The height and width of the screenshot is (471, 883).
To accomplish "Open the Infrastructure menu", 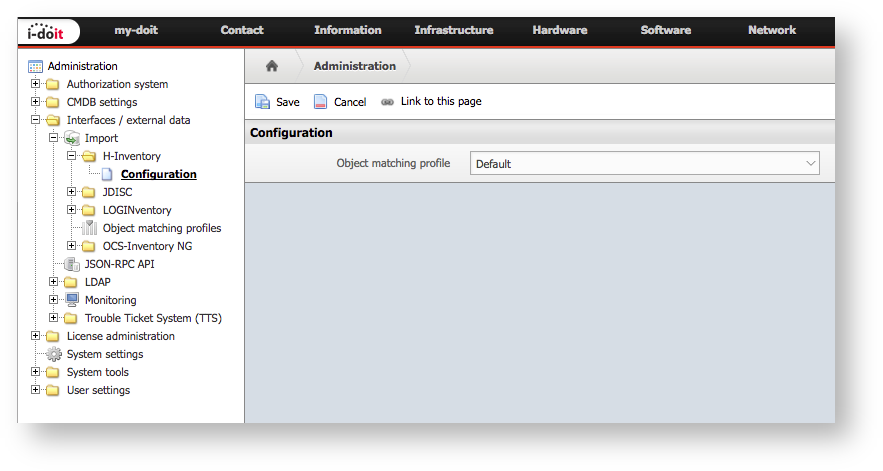I will (453, 30).
